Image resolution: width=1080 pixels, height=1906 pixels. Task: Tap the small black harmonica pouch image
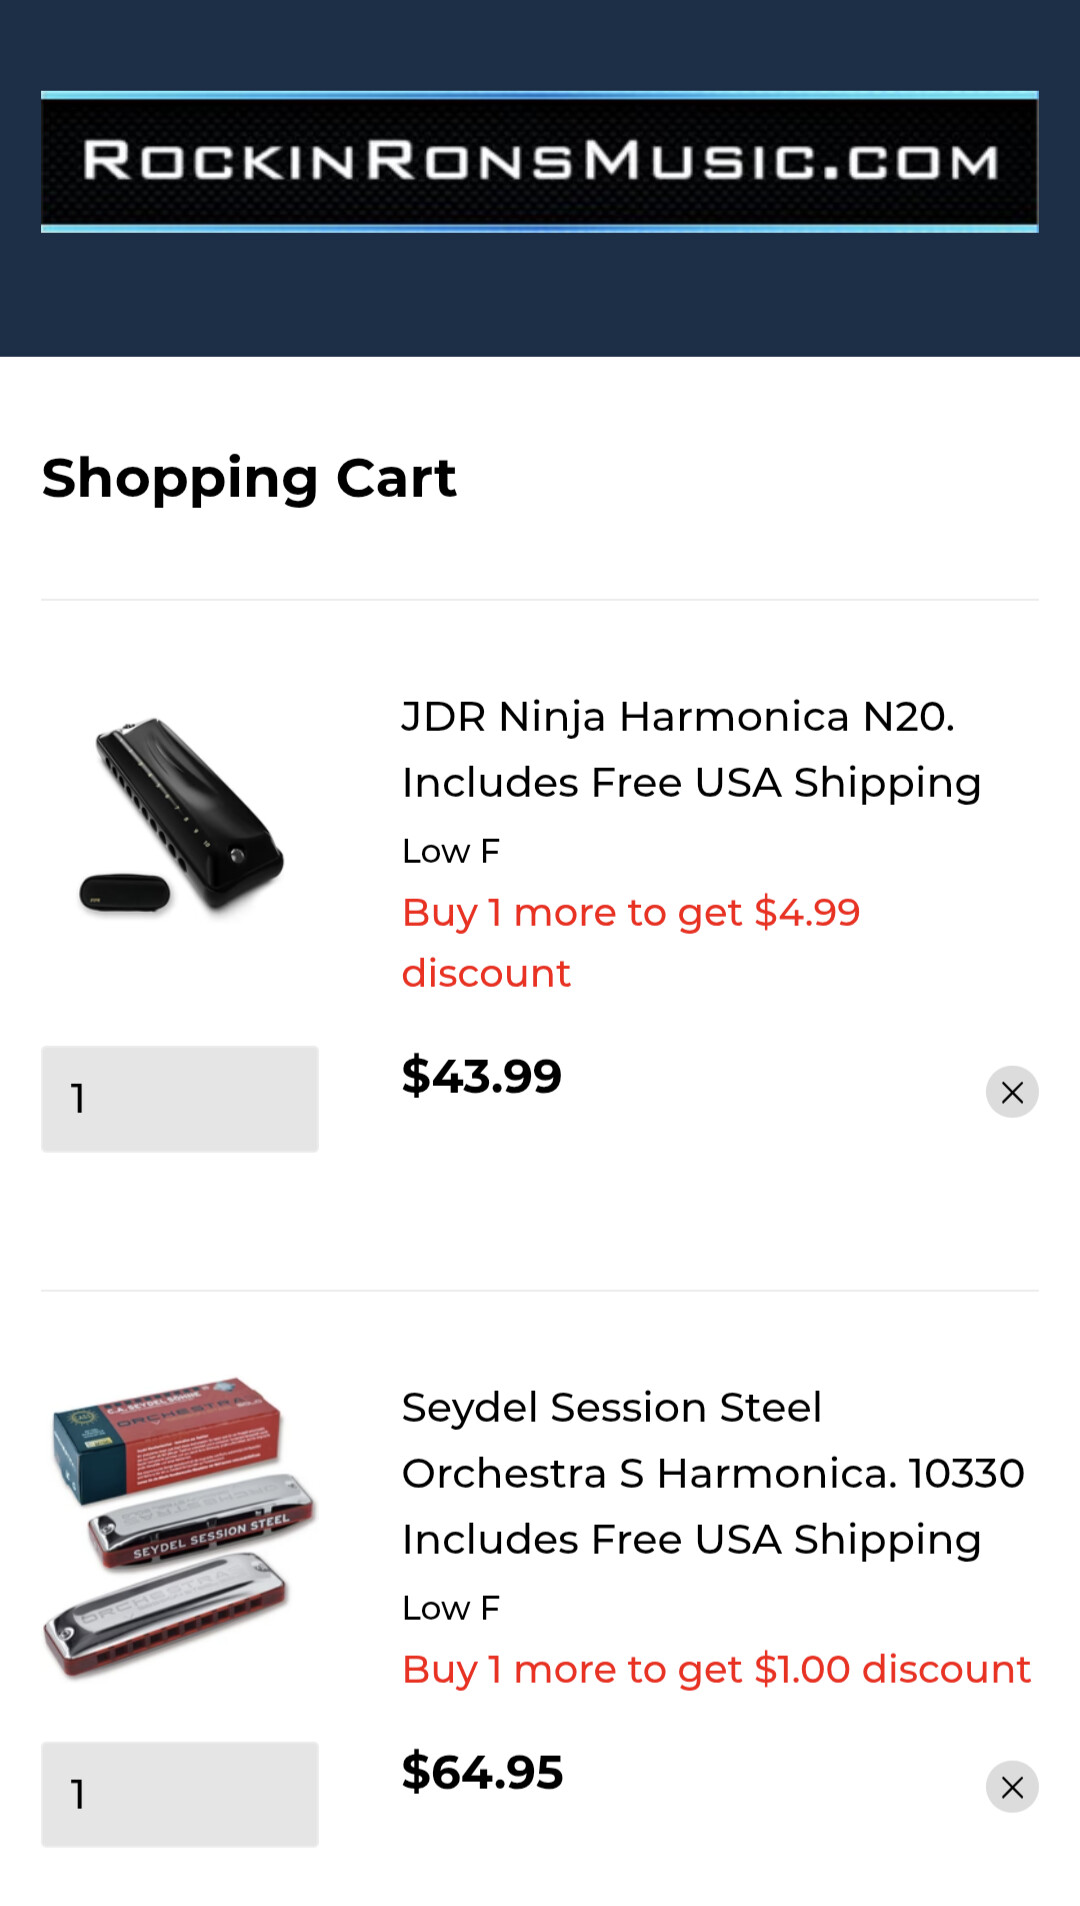124,893
